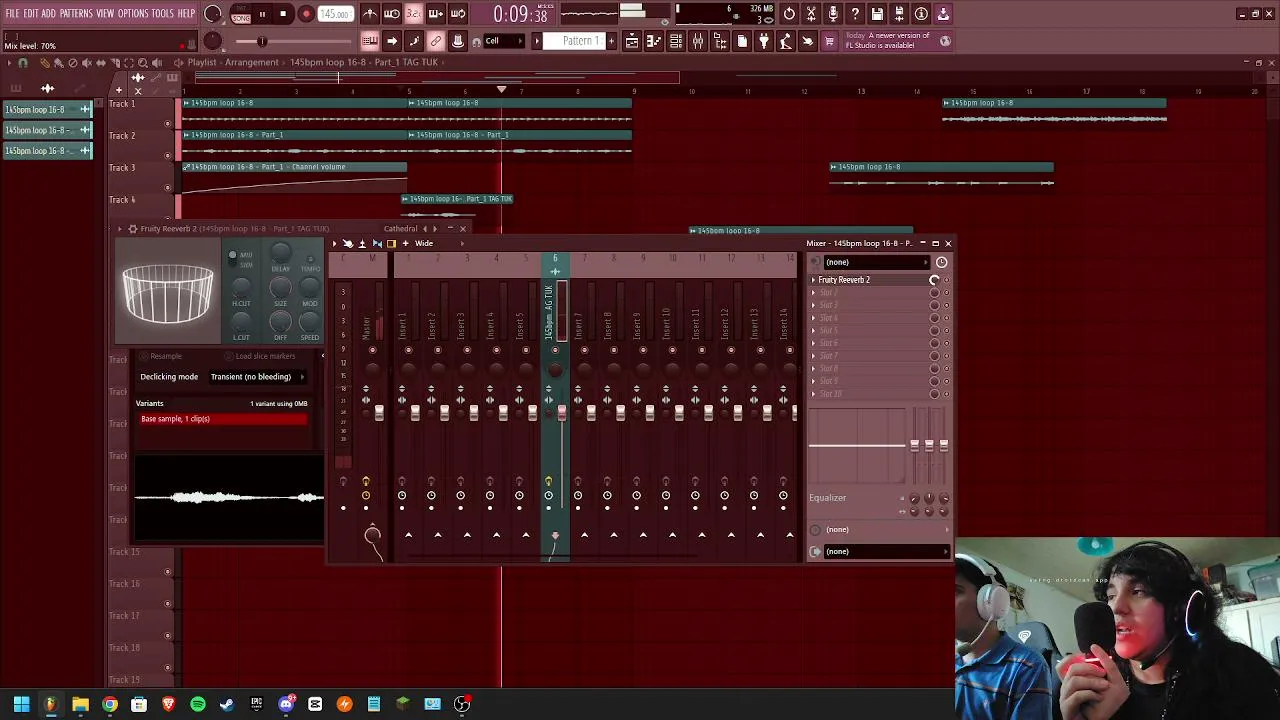The height and width of the screenshot is (720, 1280).
Task: Open the Mixer view from the toolbar
Action: tap(698, 41)
